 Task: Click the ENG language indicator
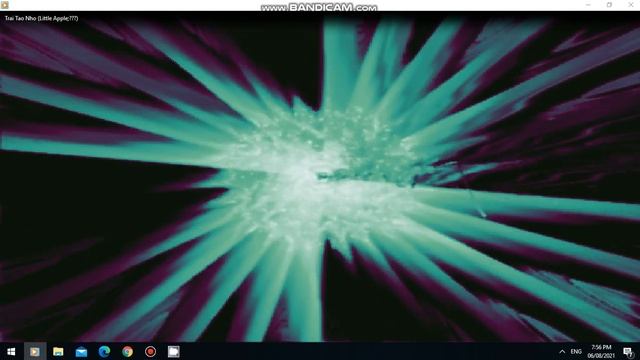[576, 351]
